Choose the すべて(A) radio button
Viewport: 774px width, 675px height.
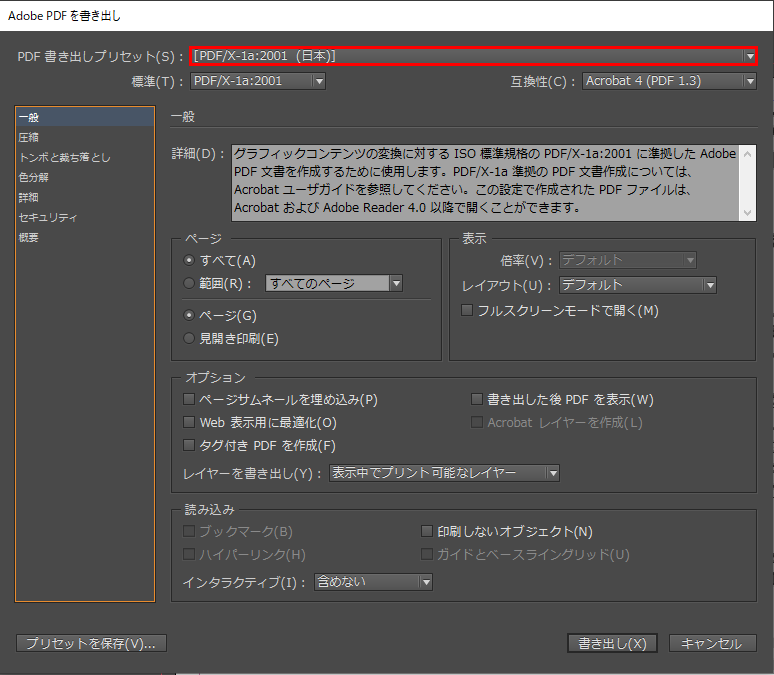(189, 260)
